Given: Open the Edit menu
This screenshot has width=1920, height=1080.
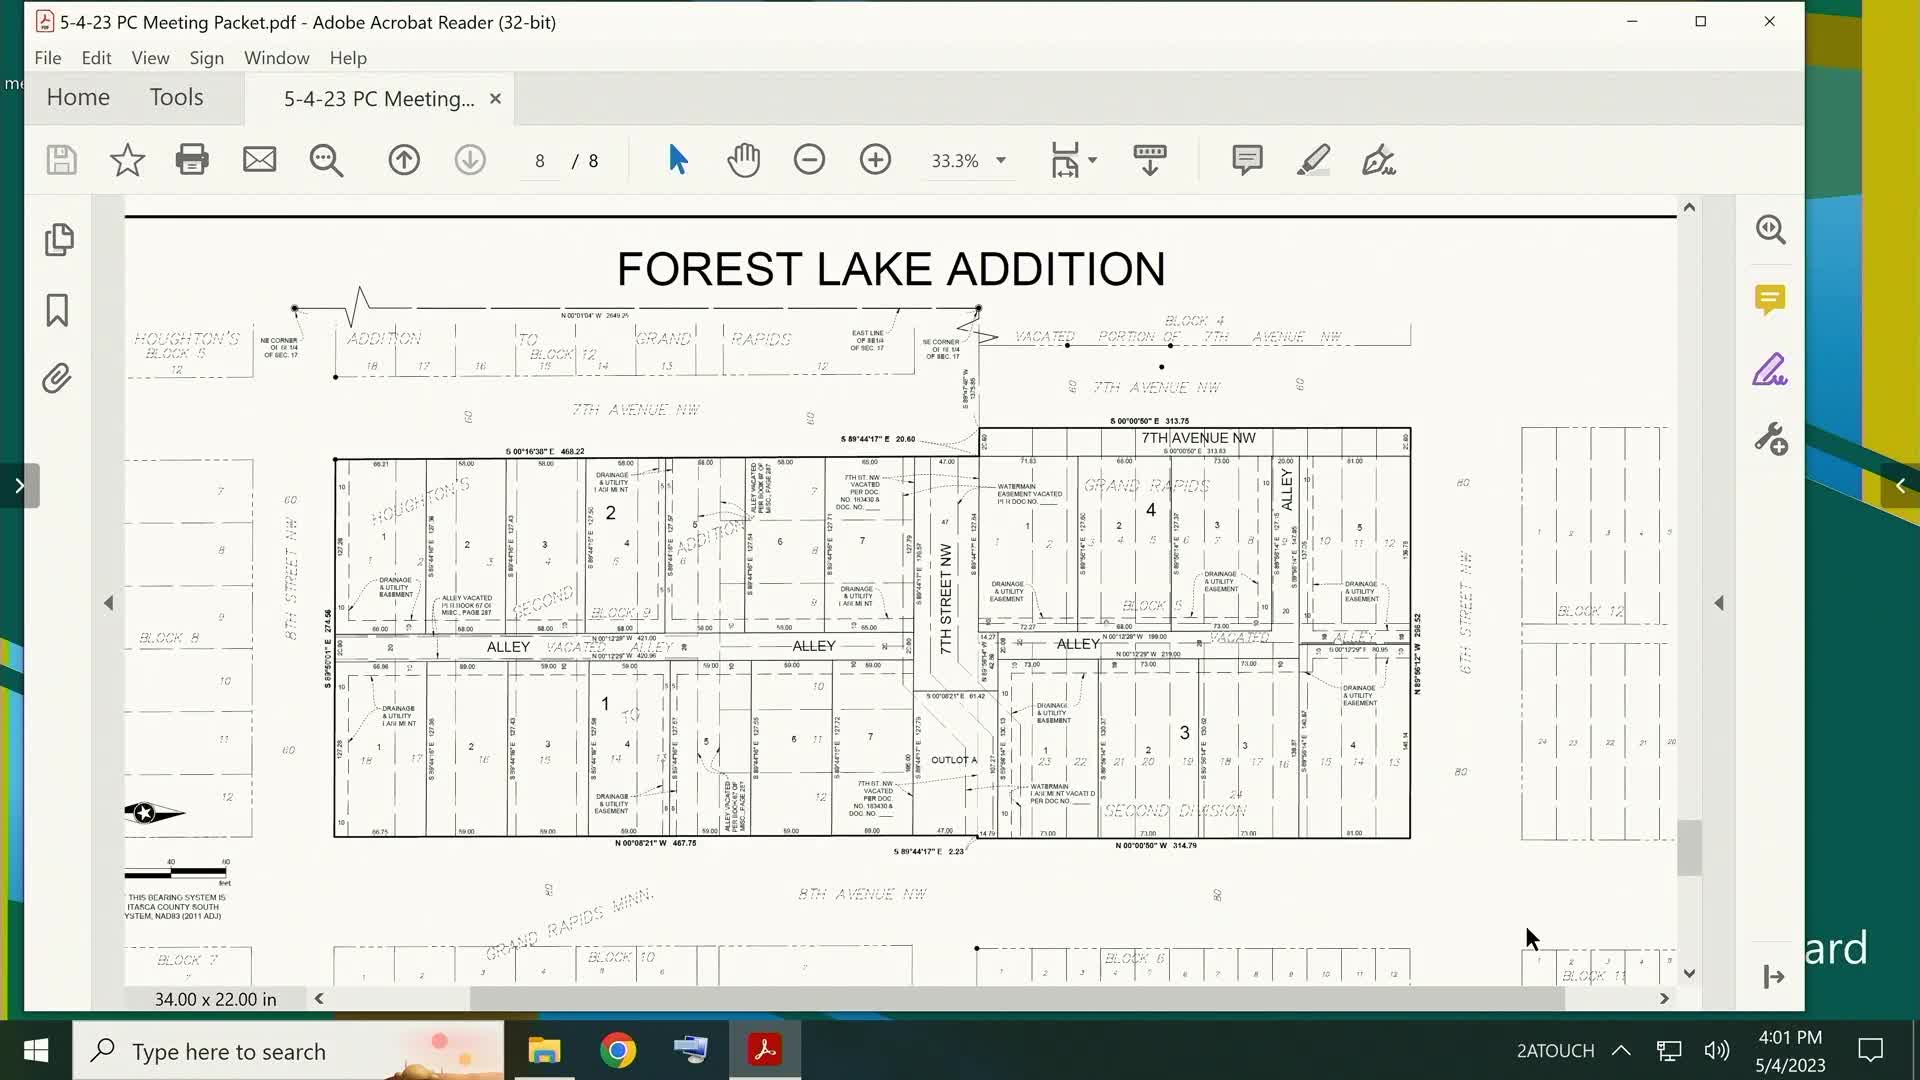Looking at the screenshot, I should click(x=96, y=58).
